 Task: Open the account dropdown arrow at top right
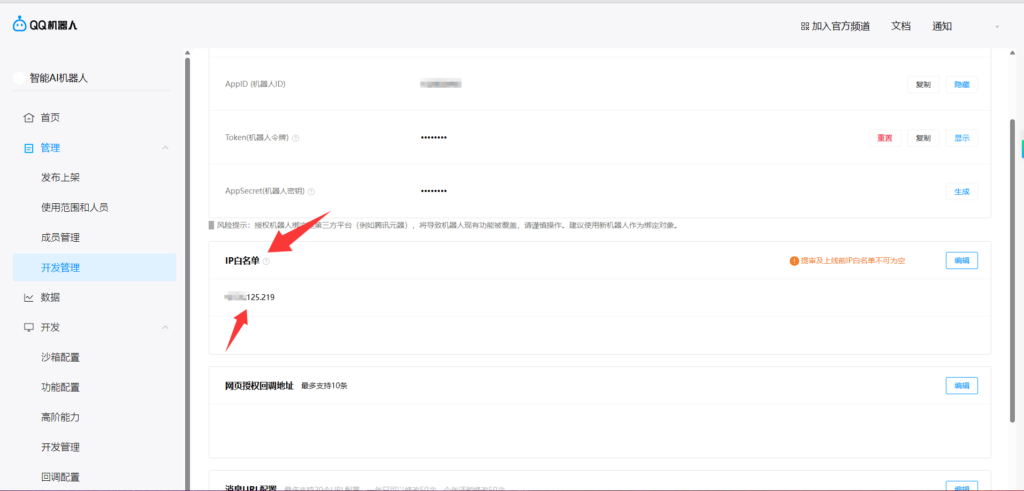(x=996, y=27)
